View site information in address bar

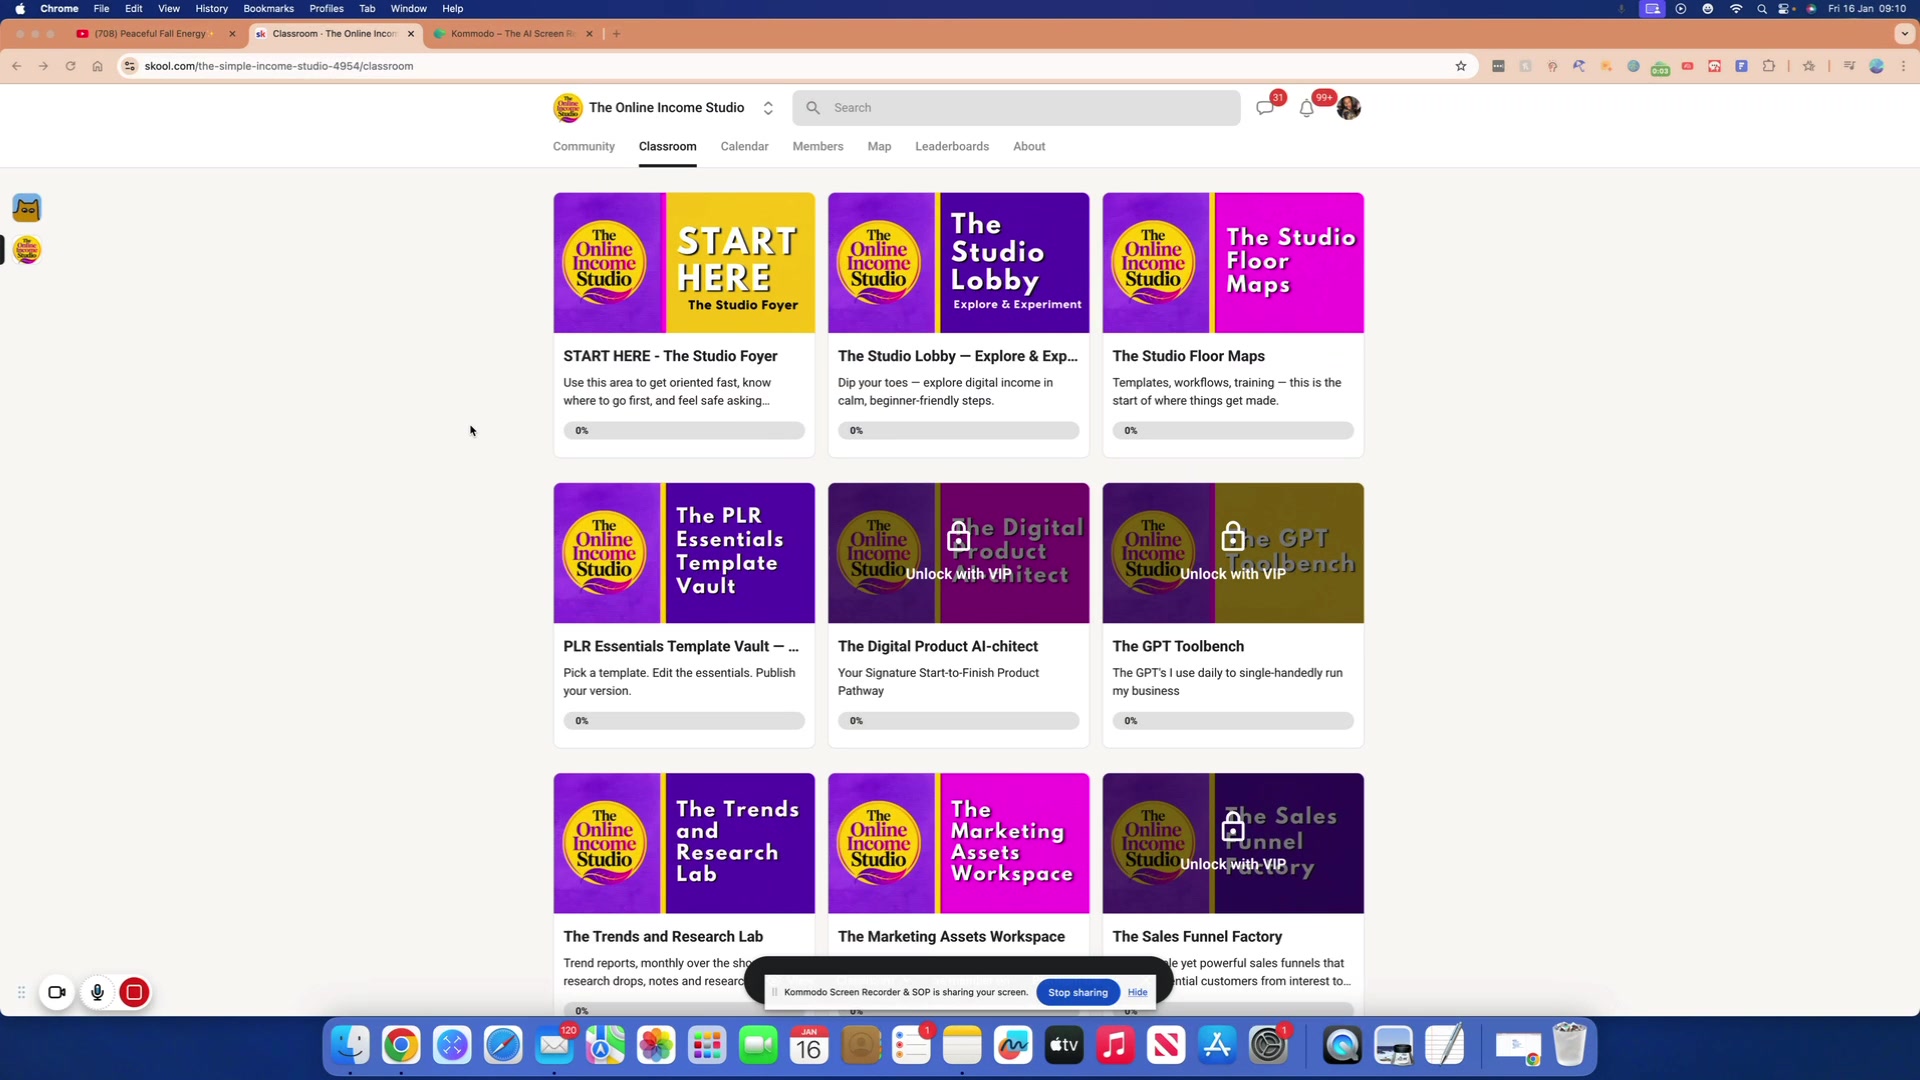[130, 66]
